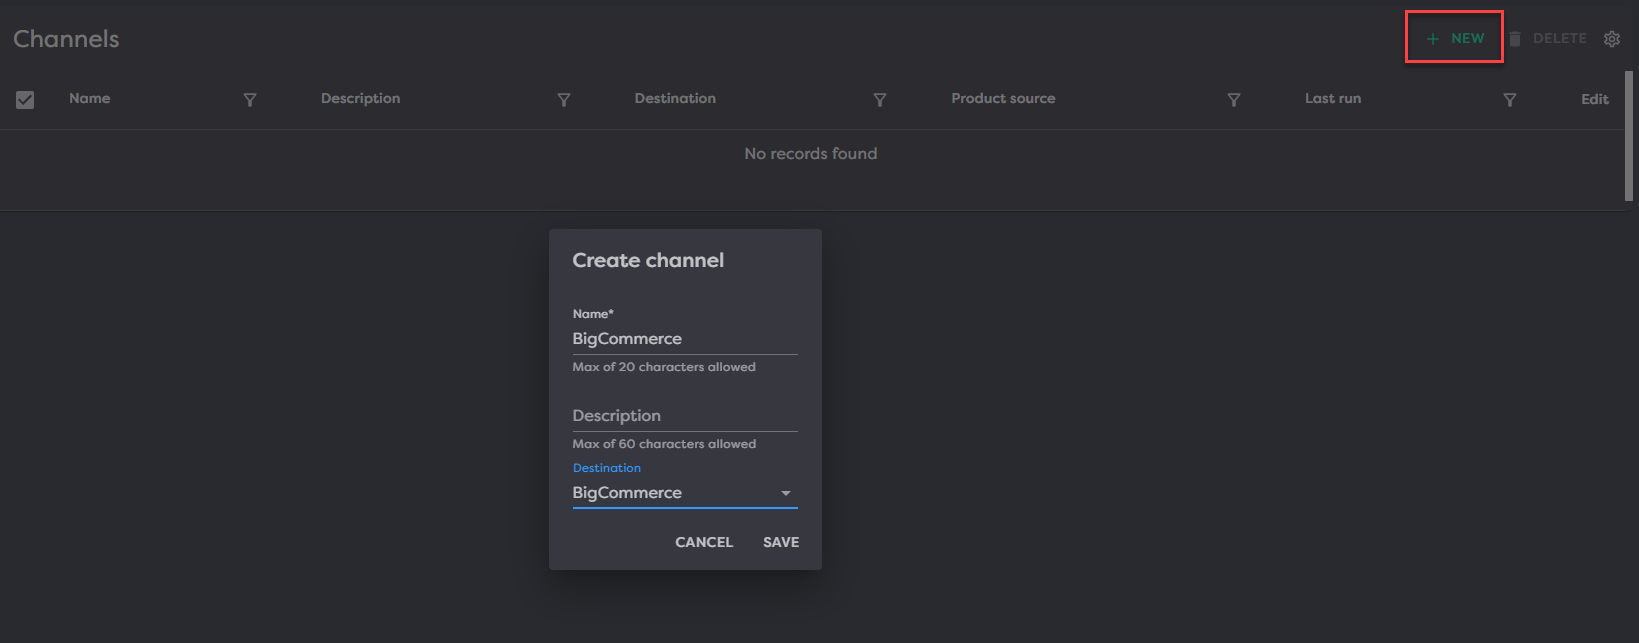Sort by Description column header
This screenshot has width=1639, height=643.
360,99
